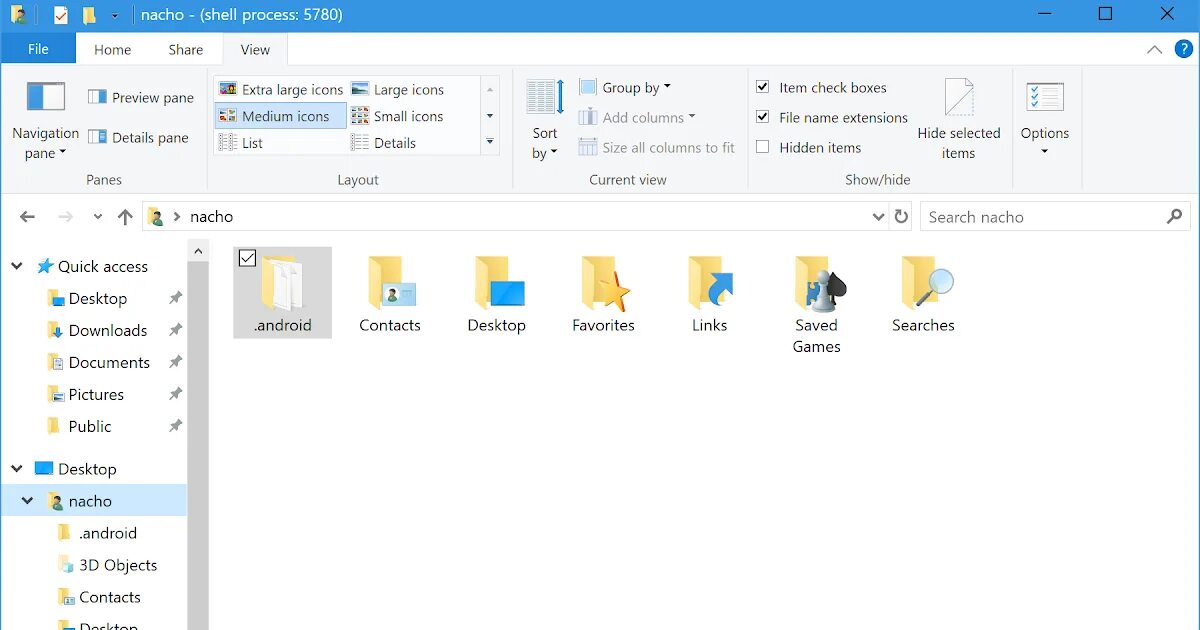Select Contacts in navigation tree
Screen dimensions: 1200x630
(110, 597)
